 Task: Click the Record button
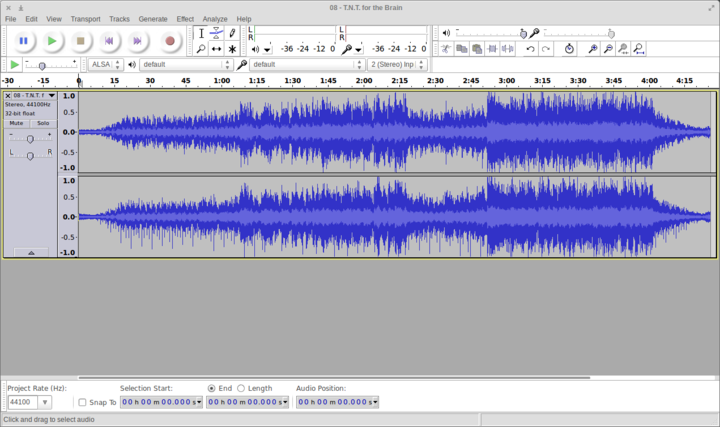coord(169,41)
